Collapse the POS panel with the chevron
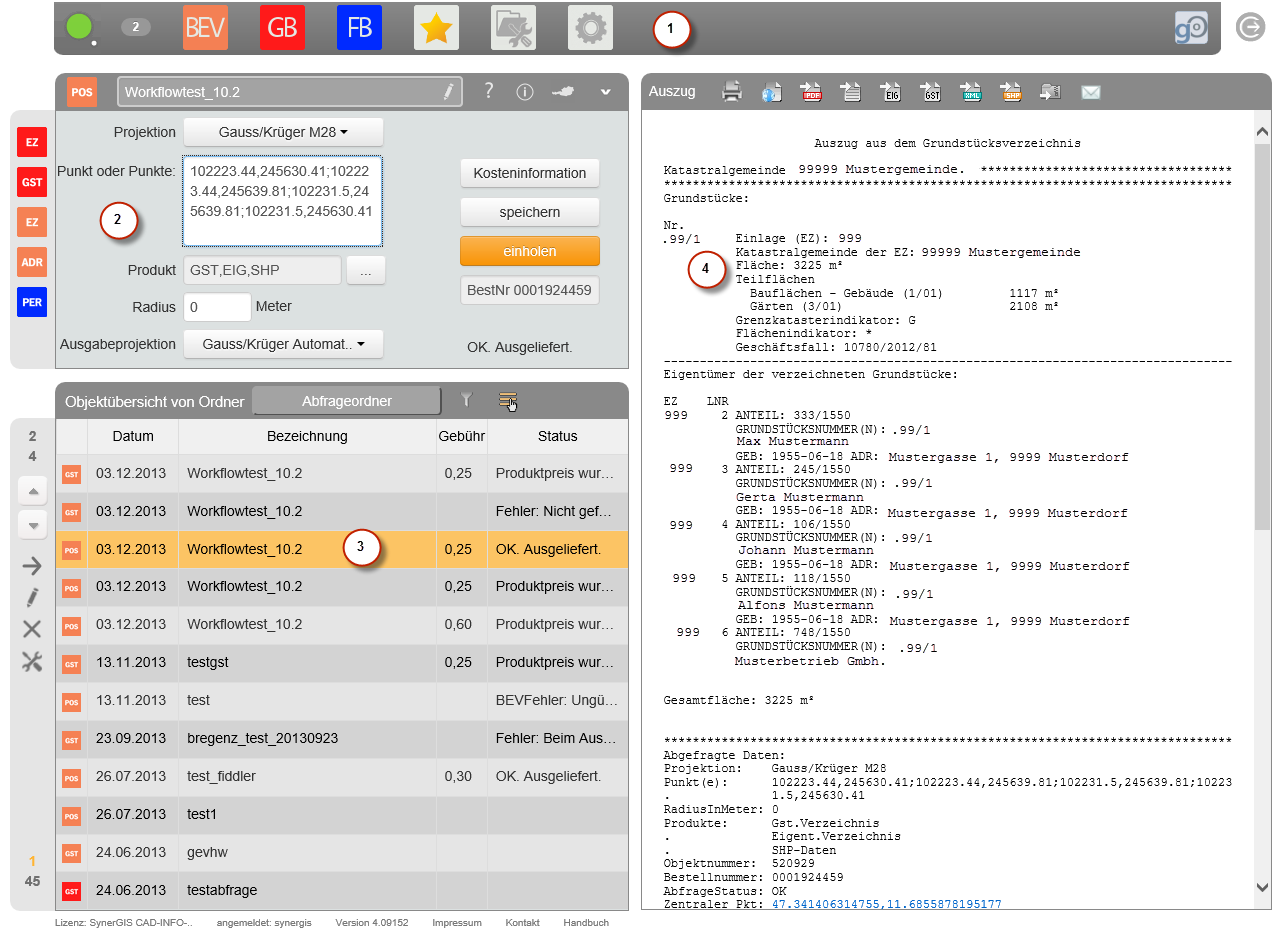Image resolution: width=1276 pixels, height=944 pixels. [605, 90]
